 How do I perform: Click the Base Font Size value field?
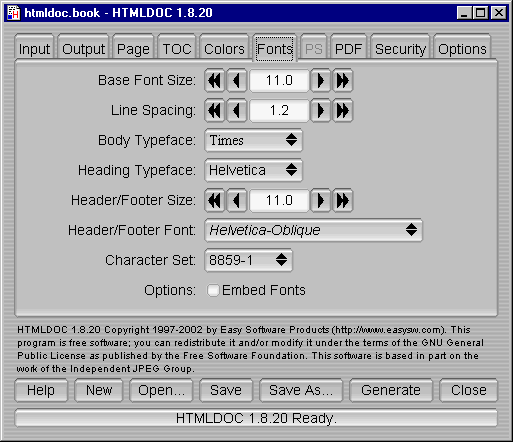279,80
